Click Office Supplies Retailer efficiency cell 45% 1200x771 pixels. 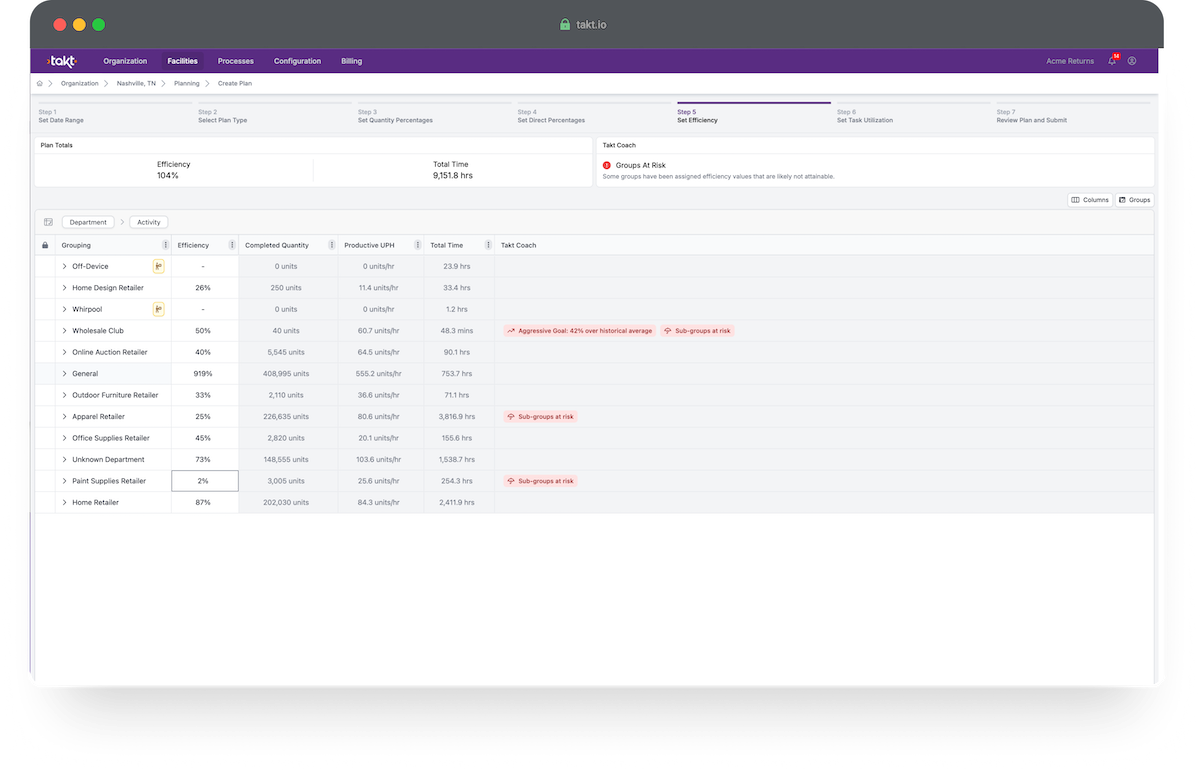click(x=205, y=438)
